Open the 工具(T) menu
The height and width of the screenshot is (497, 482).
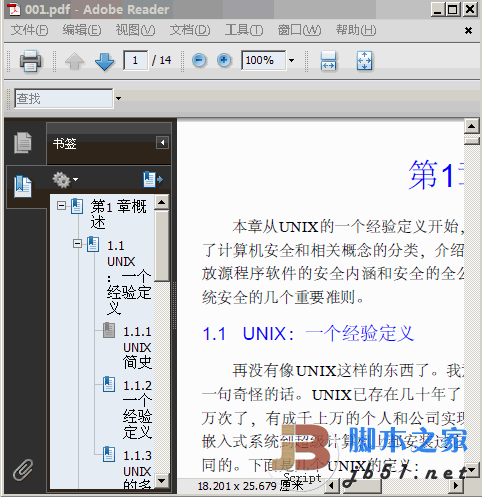click(x=244, y=30)
